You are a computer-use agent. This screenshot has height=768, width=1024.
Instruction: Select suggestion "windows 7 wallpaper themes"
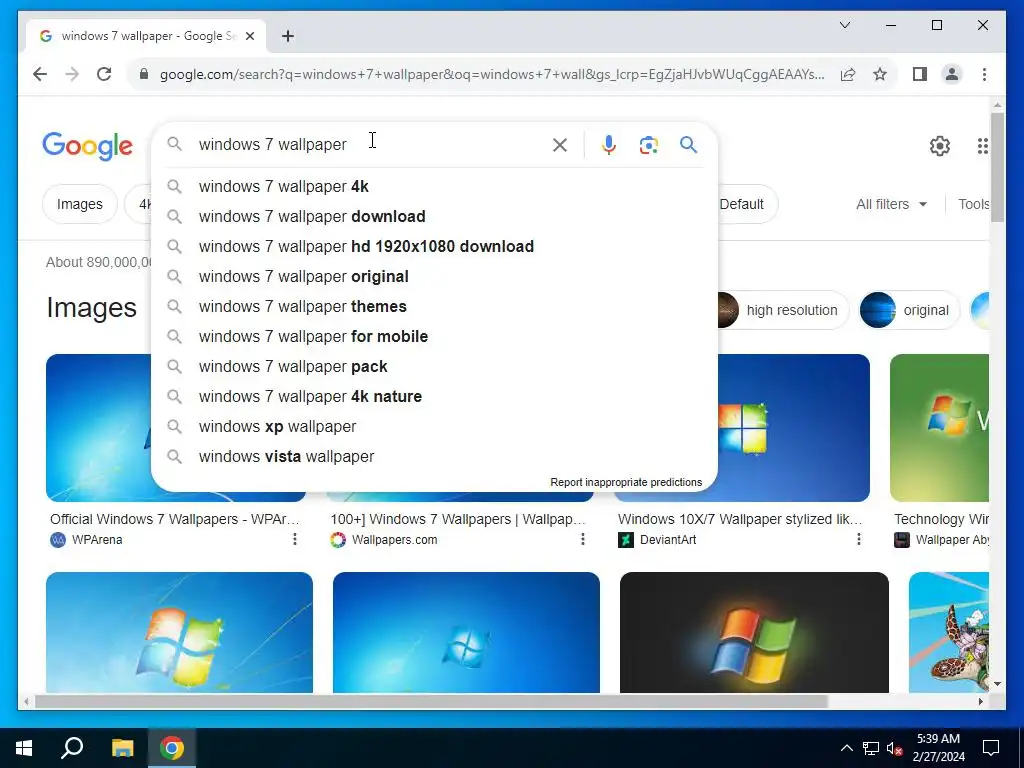pos(434,307)
